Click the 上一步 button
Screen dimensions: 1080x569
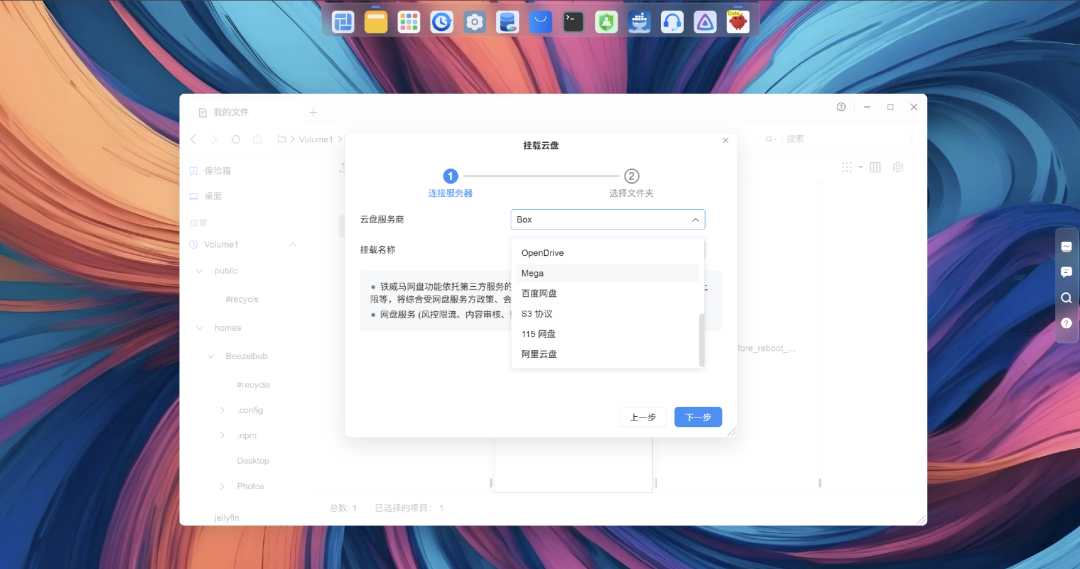643,417
